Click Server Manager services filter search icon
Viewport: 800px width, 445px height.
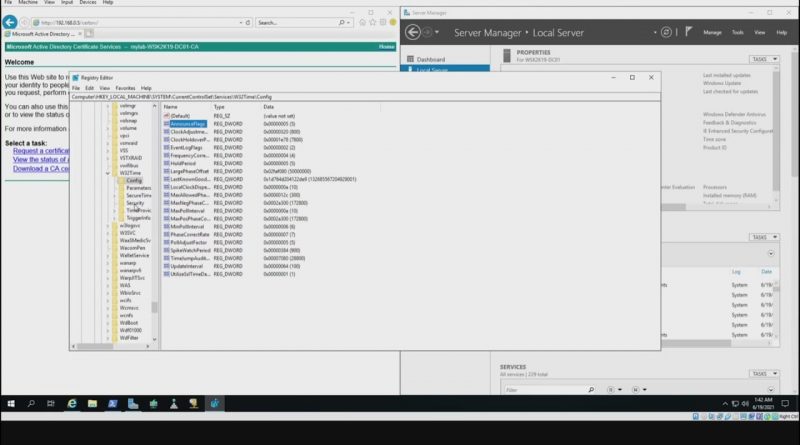pos(591,390)
